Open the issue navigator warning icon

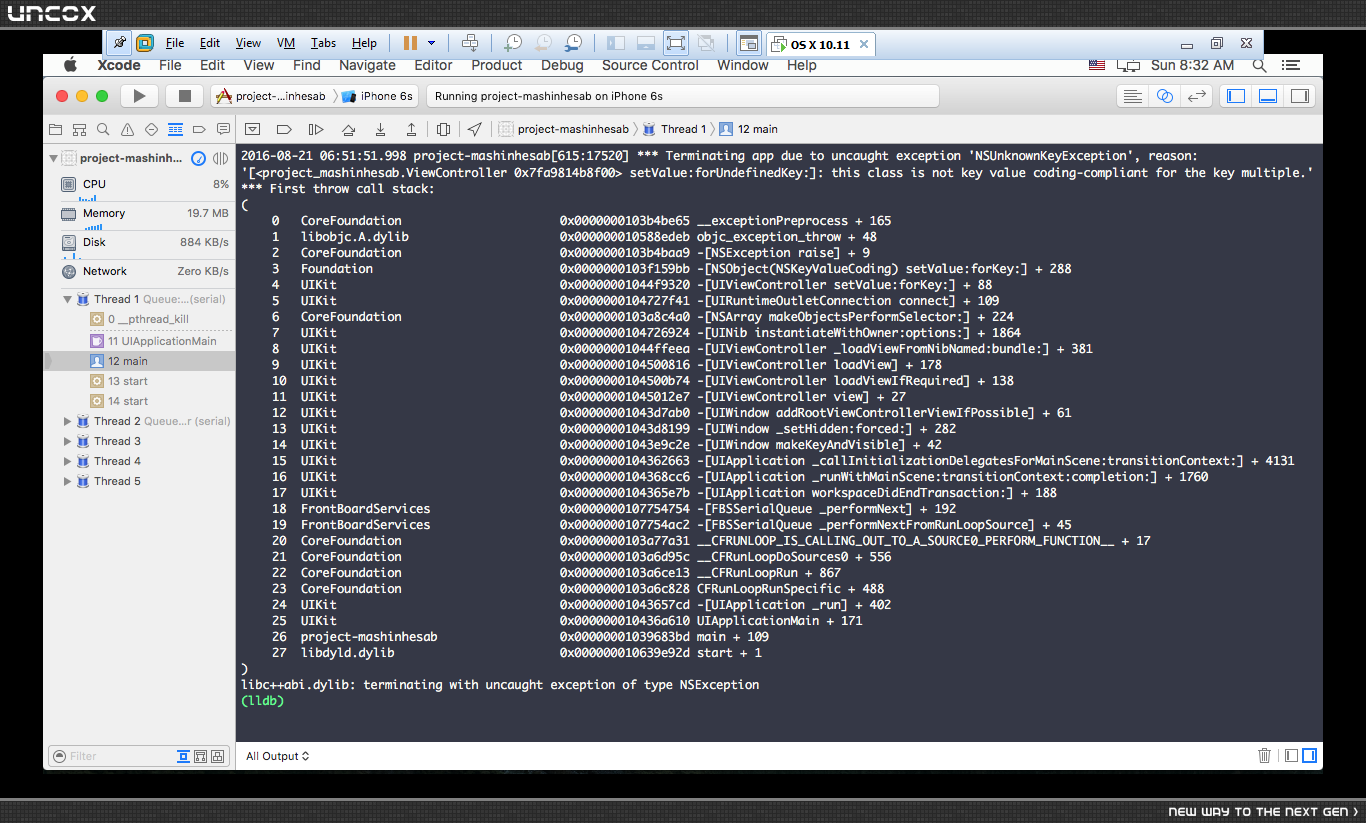point(127,129)
